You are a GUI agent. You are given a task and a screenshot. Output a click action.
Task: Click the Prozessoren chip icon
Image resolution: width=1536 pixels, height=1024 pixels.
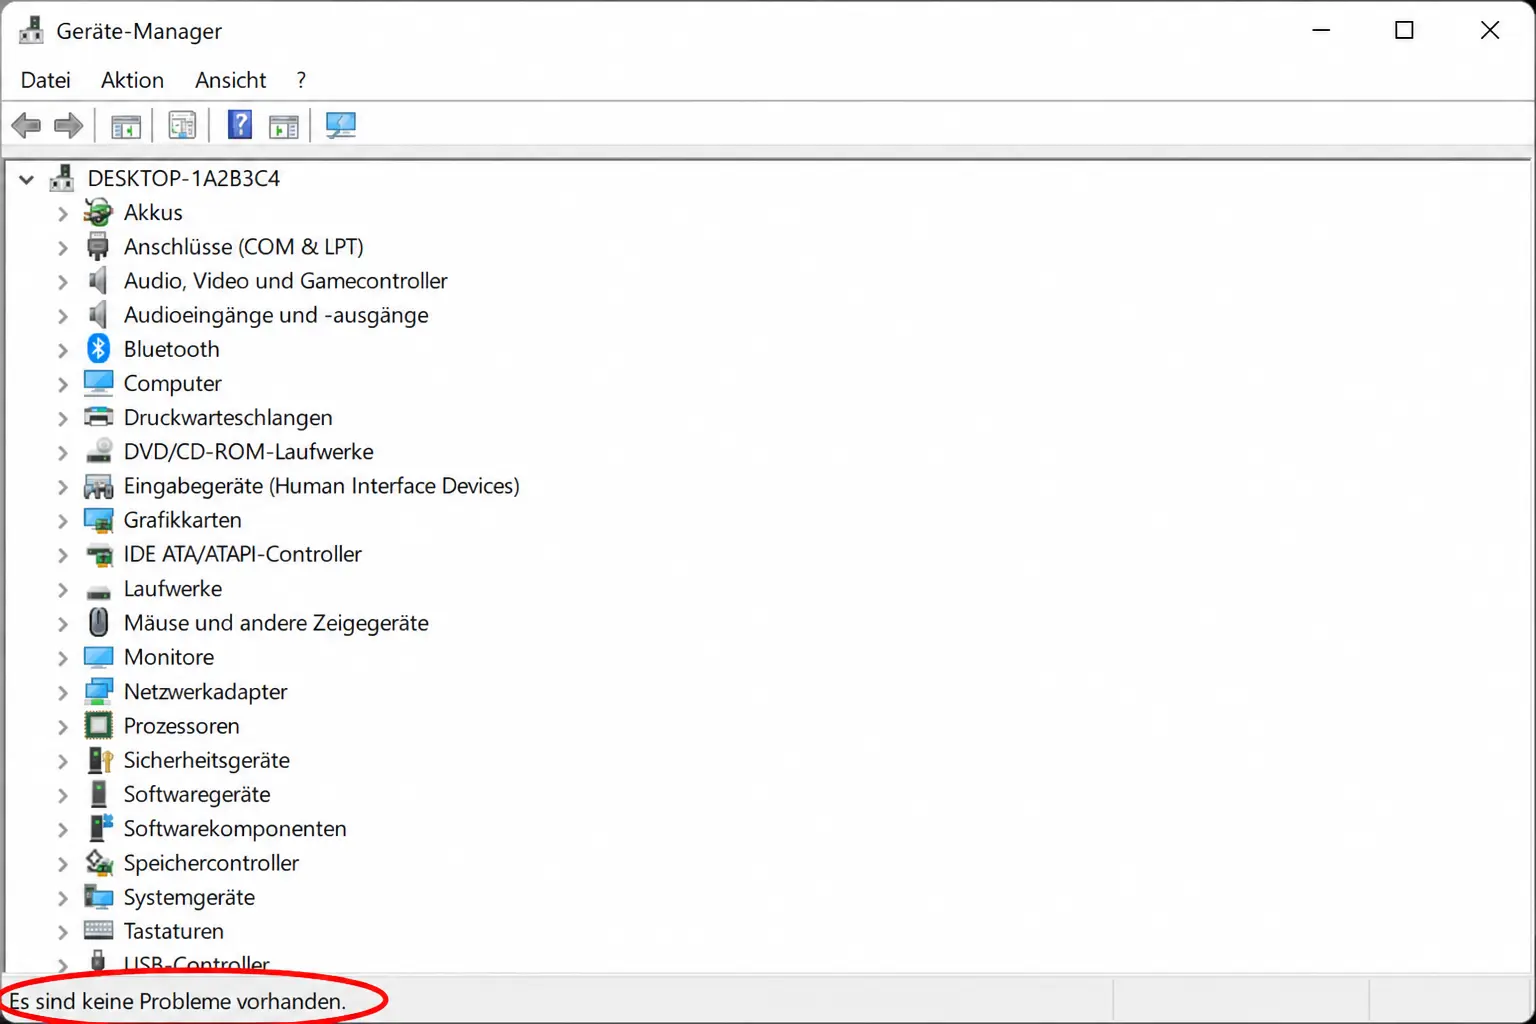[98, 726]
